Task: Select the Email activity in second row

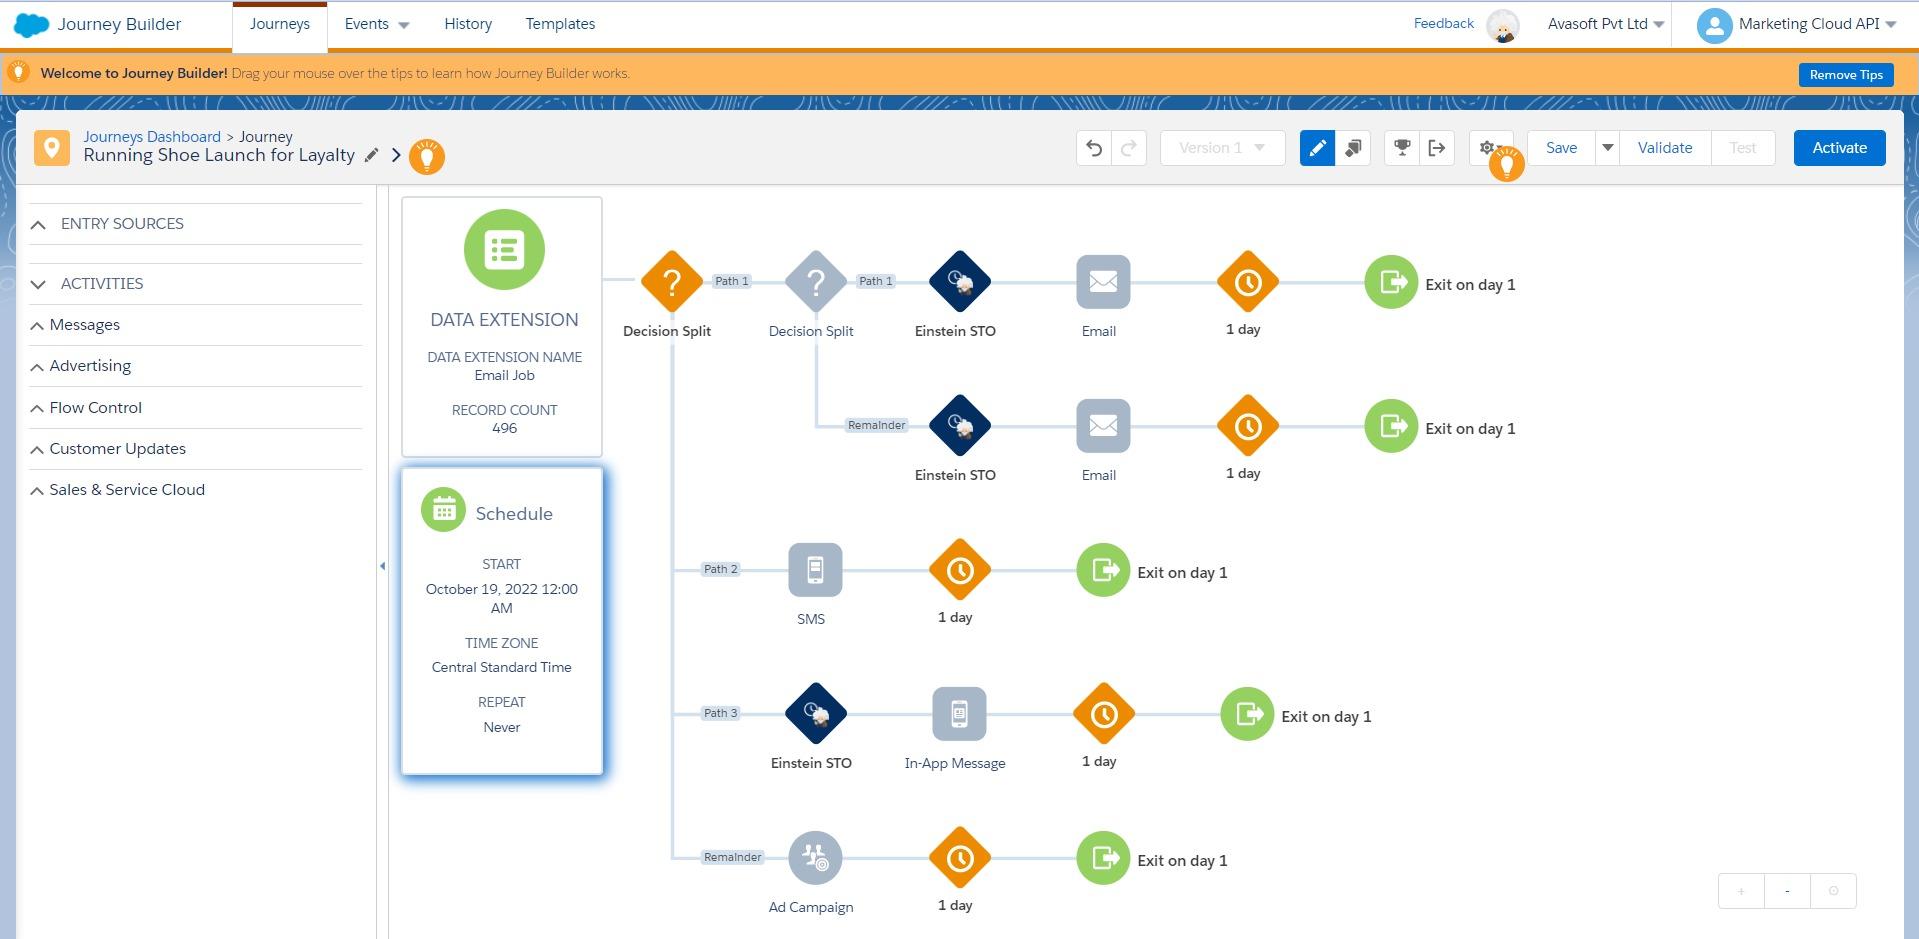Action: point(1103,426)
